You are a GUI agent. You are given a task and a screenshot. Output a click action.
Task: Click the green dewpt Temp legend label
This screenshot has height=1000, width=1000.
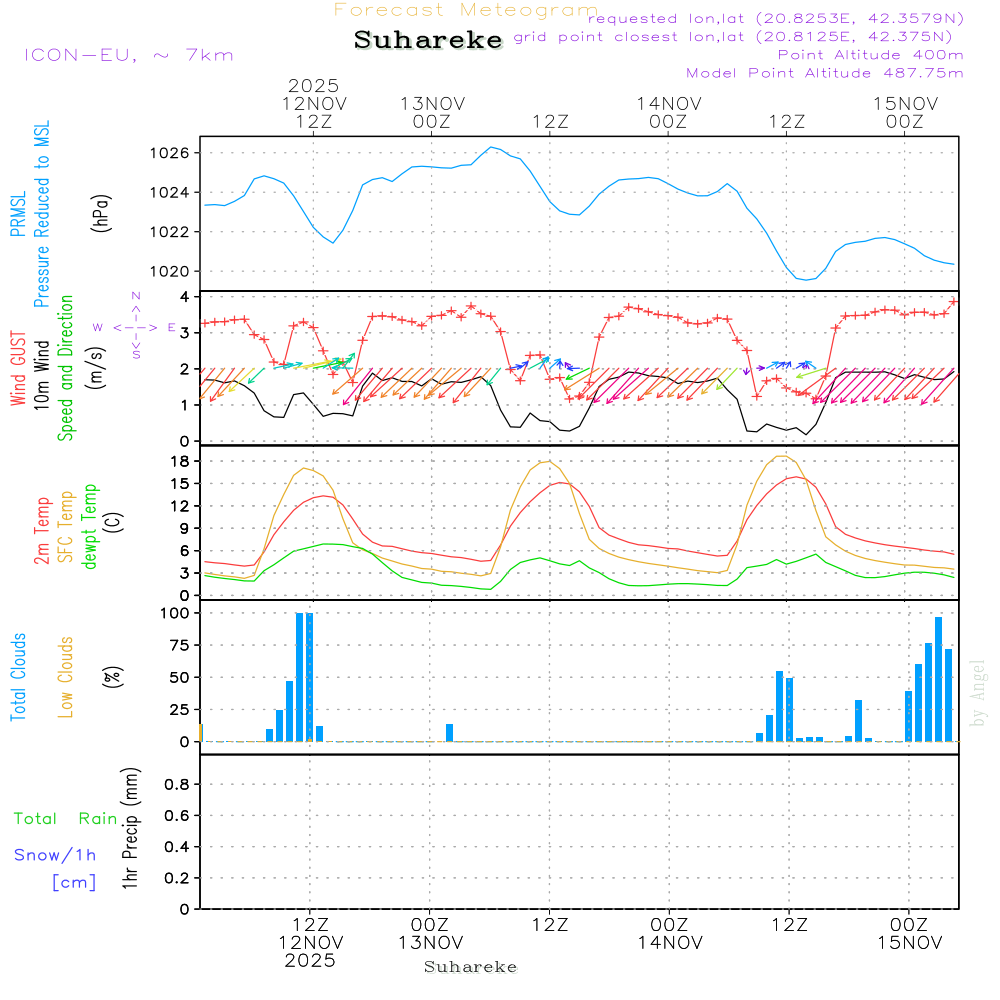[x=91, y=527]
